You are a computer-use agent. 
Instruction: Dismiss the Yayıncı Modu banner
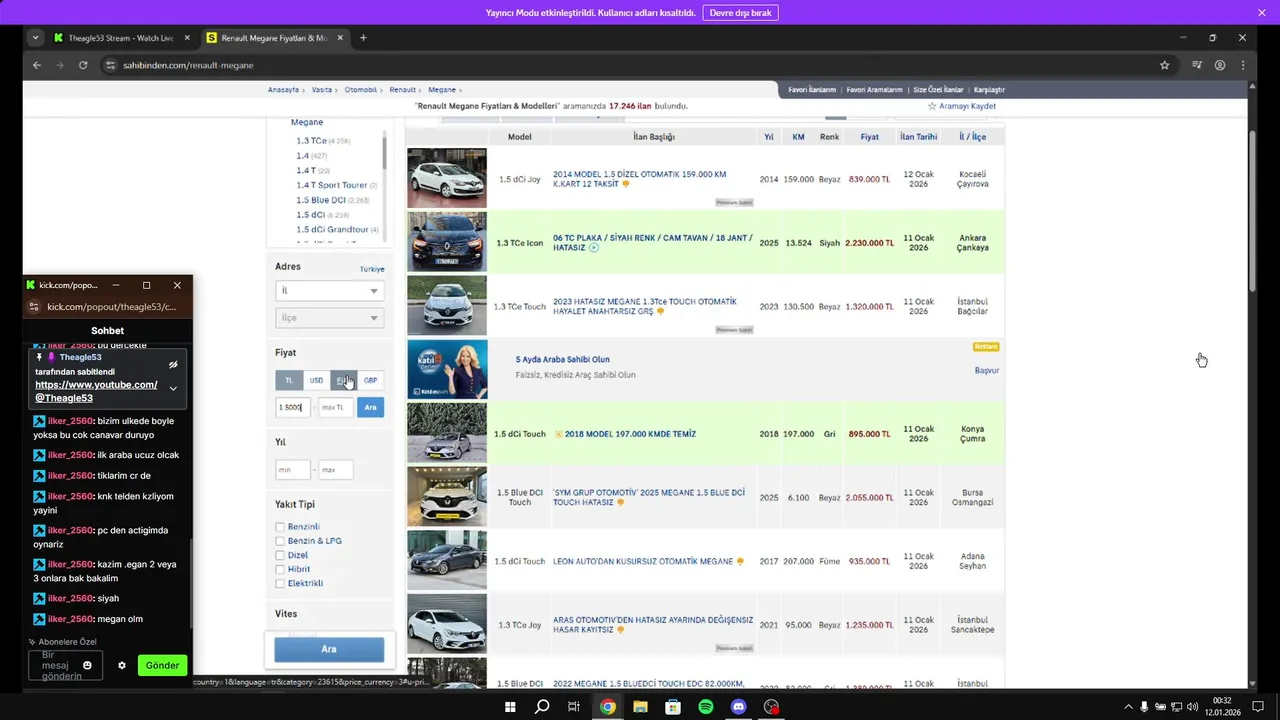click(1262, 13)
